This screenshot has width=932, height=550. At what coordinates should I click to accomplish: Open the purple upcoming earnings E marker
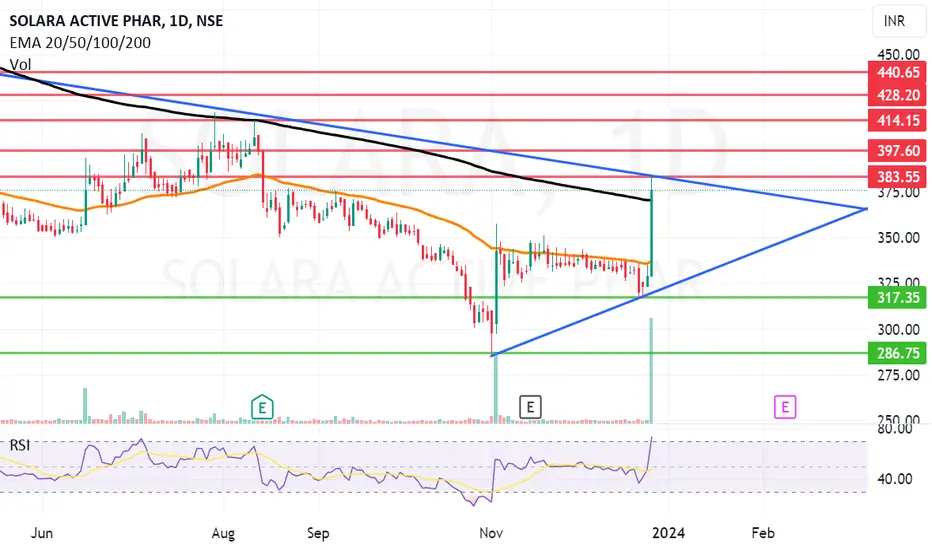point(785,407)
